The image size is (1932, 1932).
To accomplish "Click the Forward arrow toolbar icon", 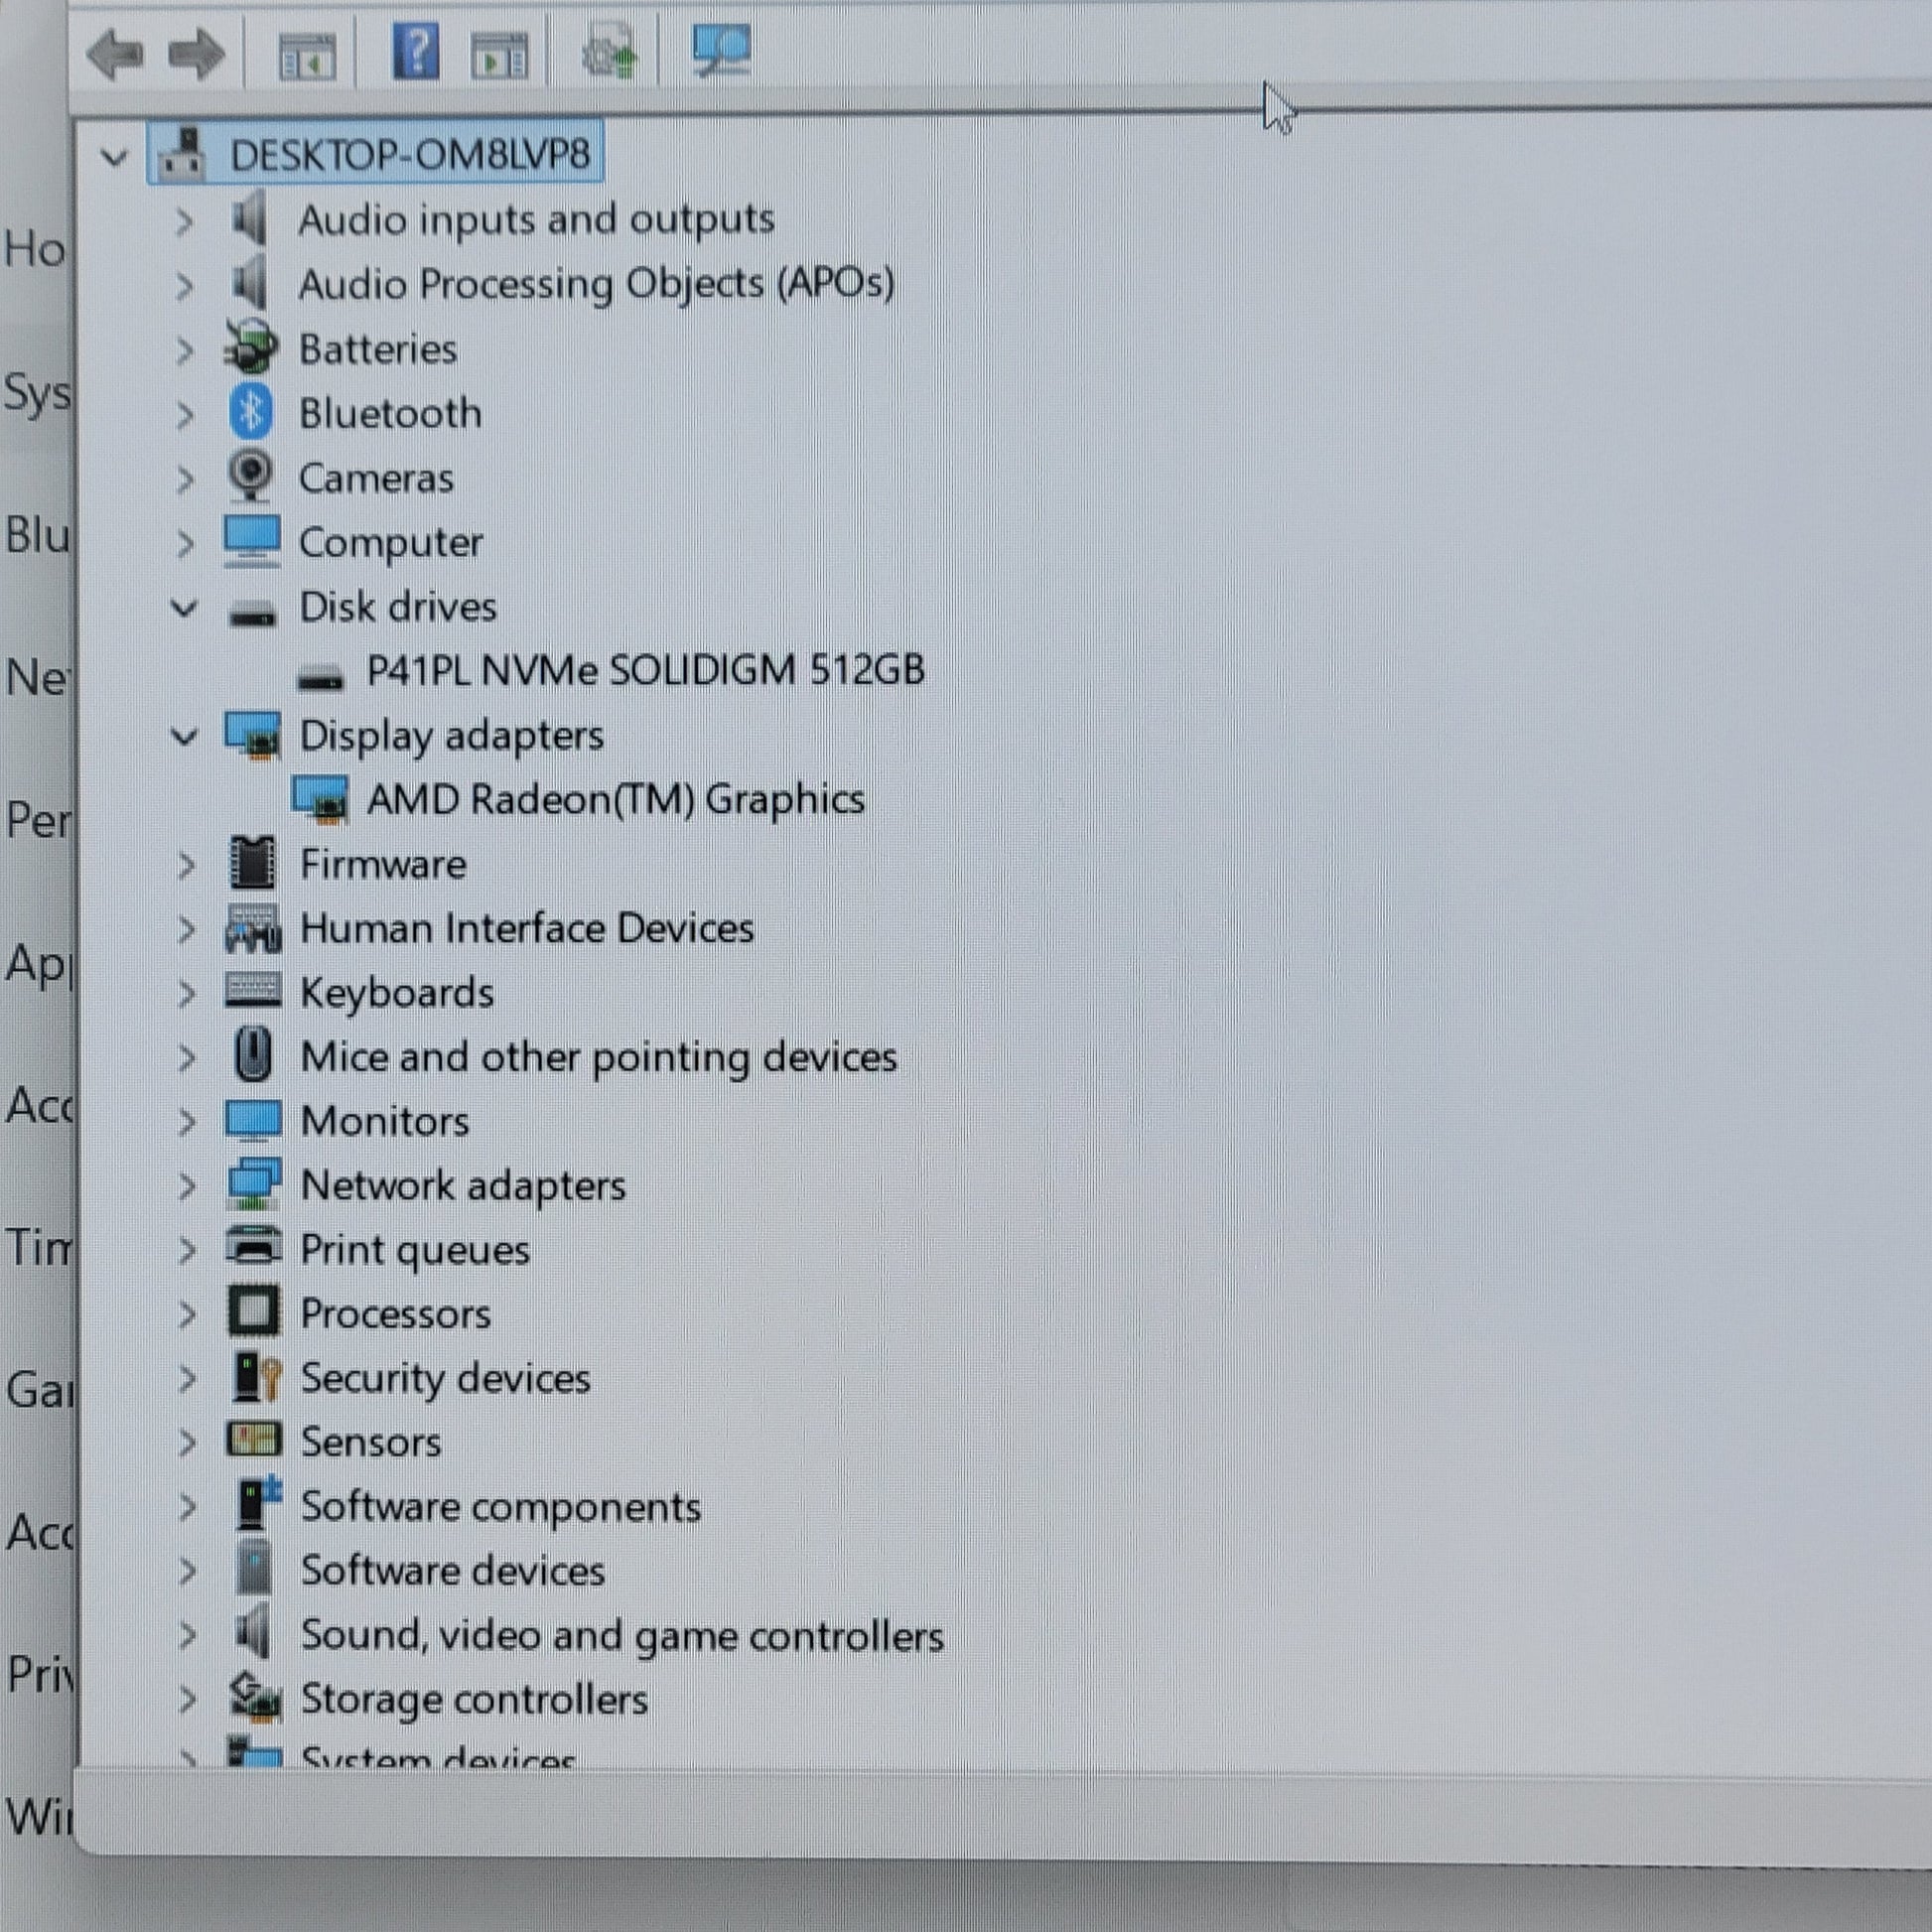I will [196, 54].
